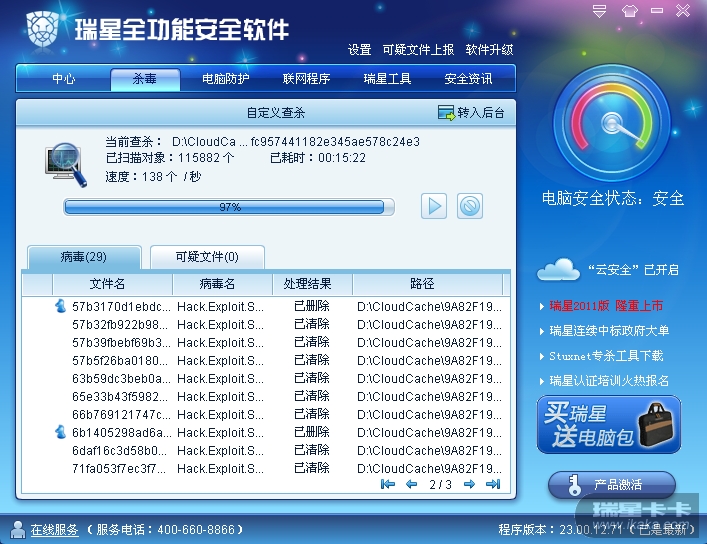Click 软件升级 link
The height and width of the screenshot is (544, 707).
coord(489,50)
